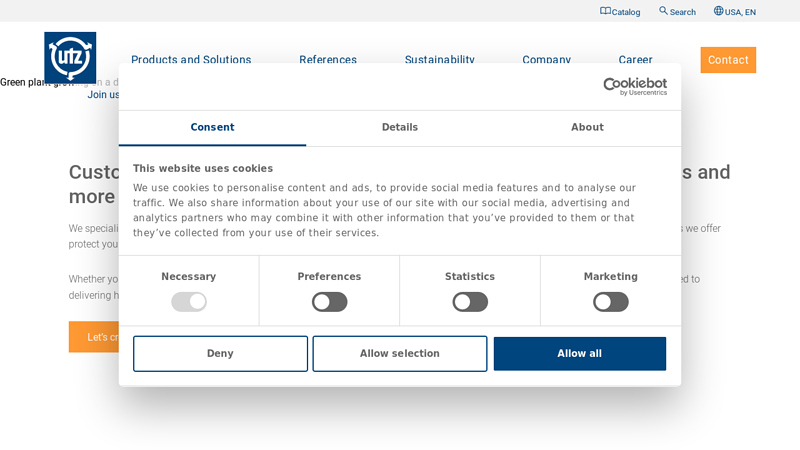Select the Consent tab

click(212, 128)
